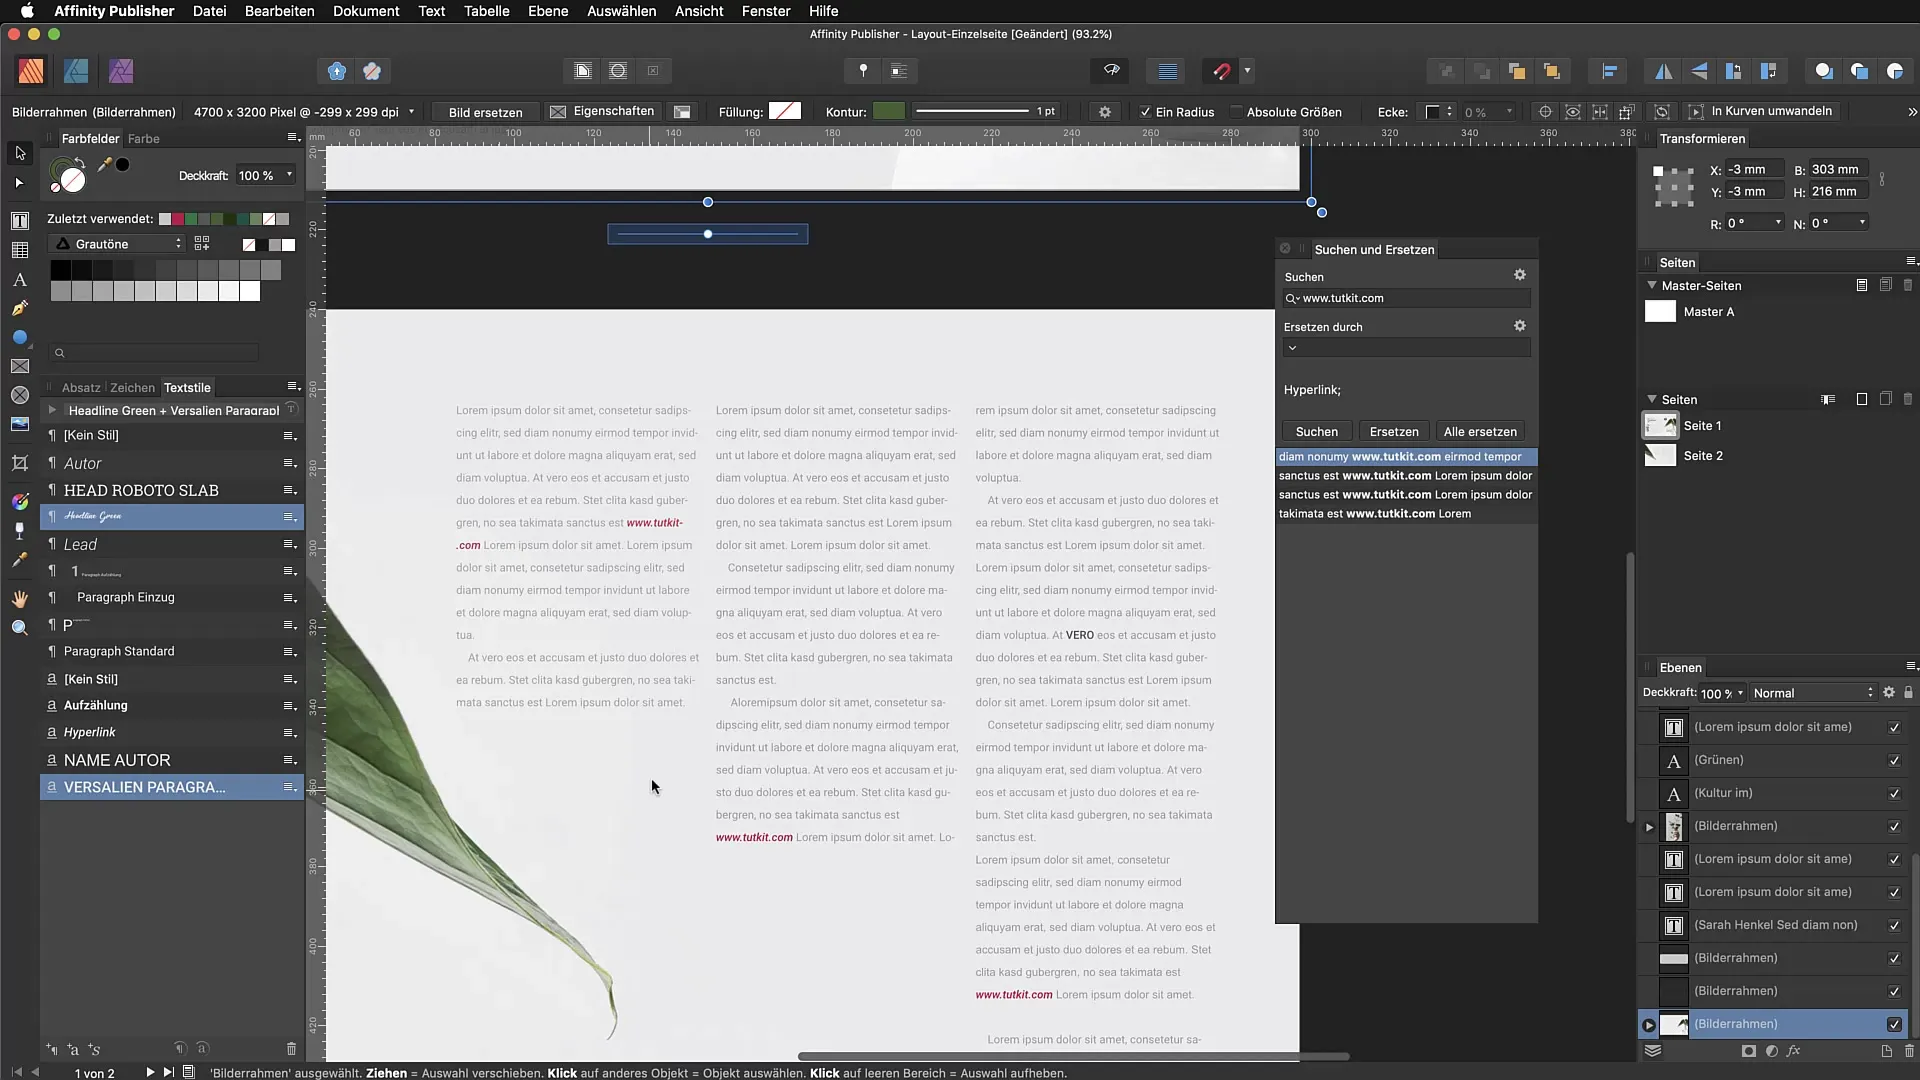Toggle visibility of expandable Bilderrahmen layer
This screenshot has width=1920, height=1080.
[1894, 827]
